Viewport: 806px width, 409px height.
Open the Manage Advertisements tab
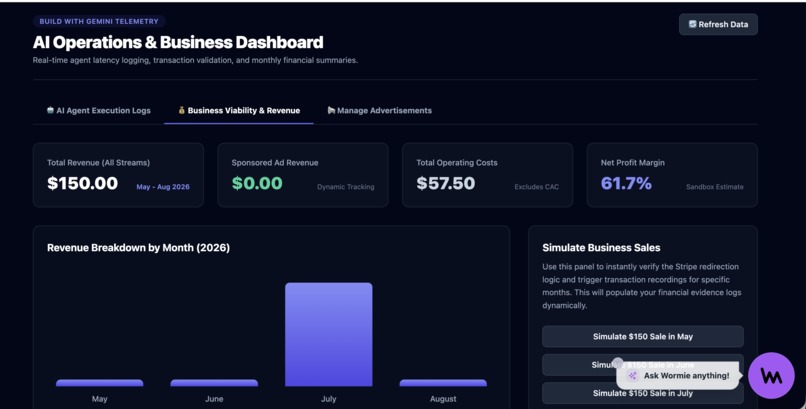click(x=380, y=110)
